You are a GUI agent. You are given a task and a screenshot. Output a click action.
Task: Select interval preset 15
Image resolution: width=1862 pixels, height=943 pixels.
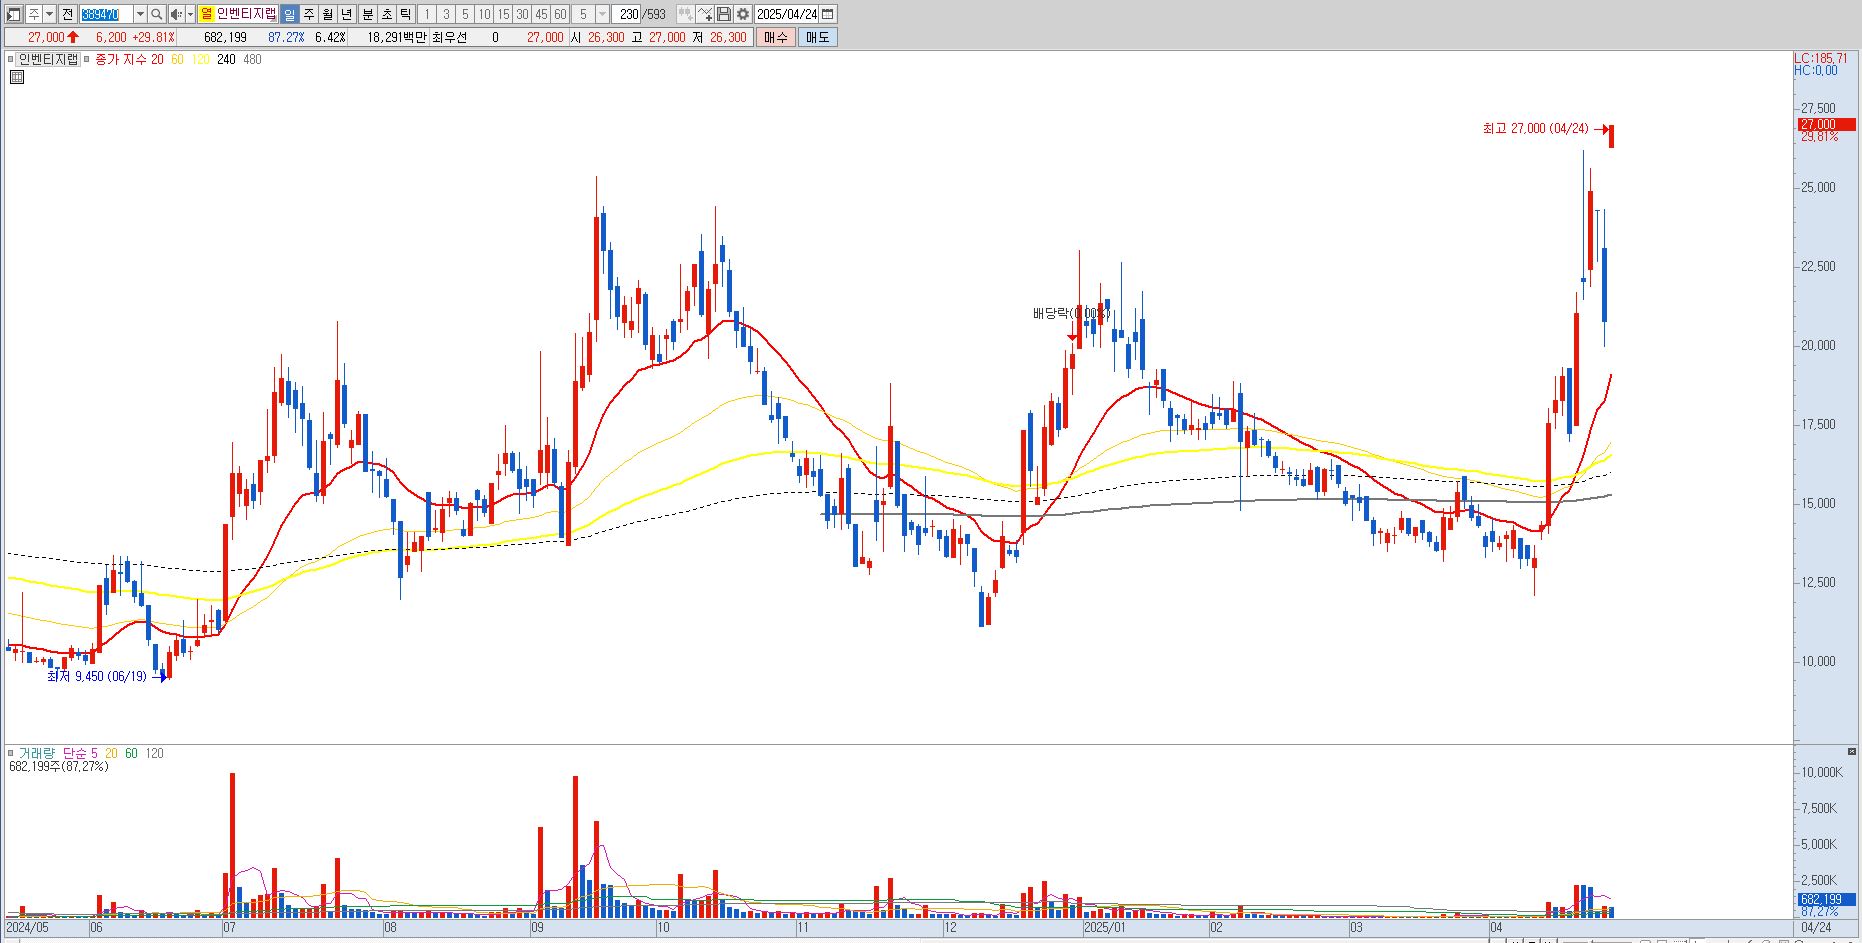coord(503,14)
